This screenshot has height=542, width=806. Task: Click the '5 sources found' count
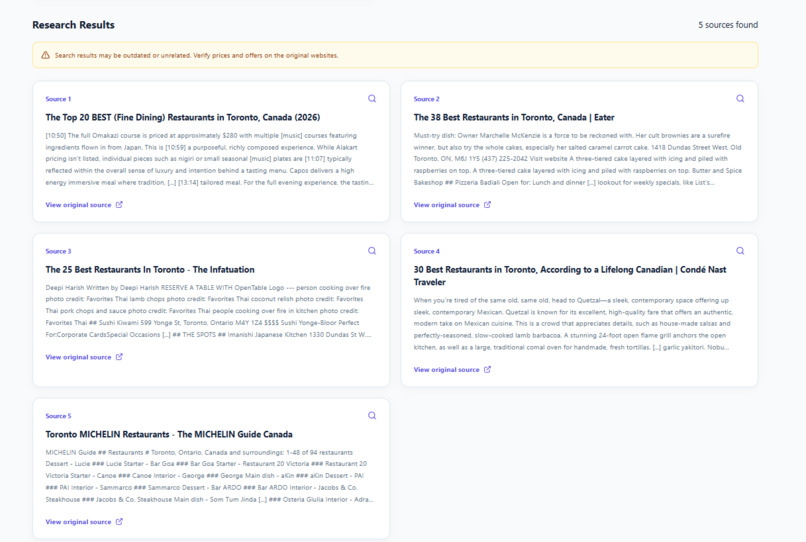[x=728, y=25]
